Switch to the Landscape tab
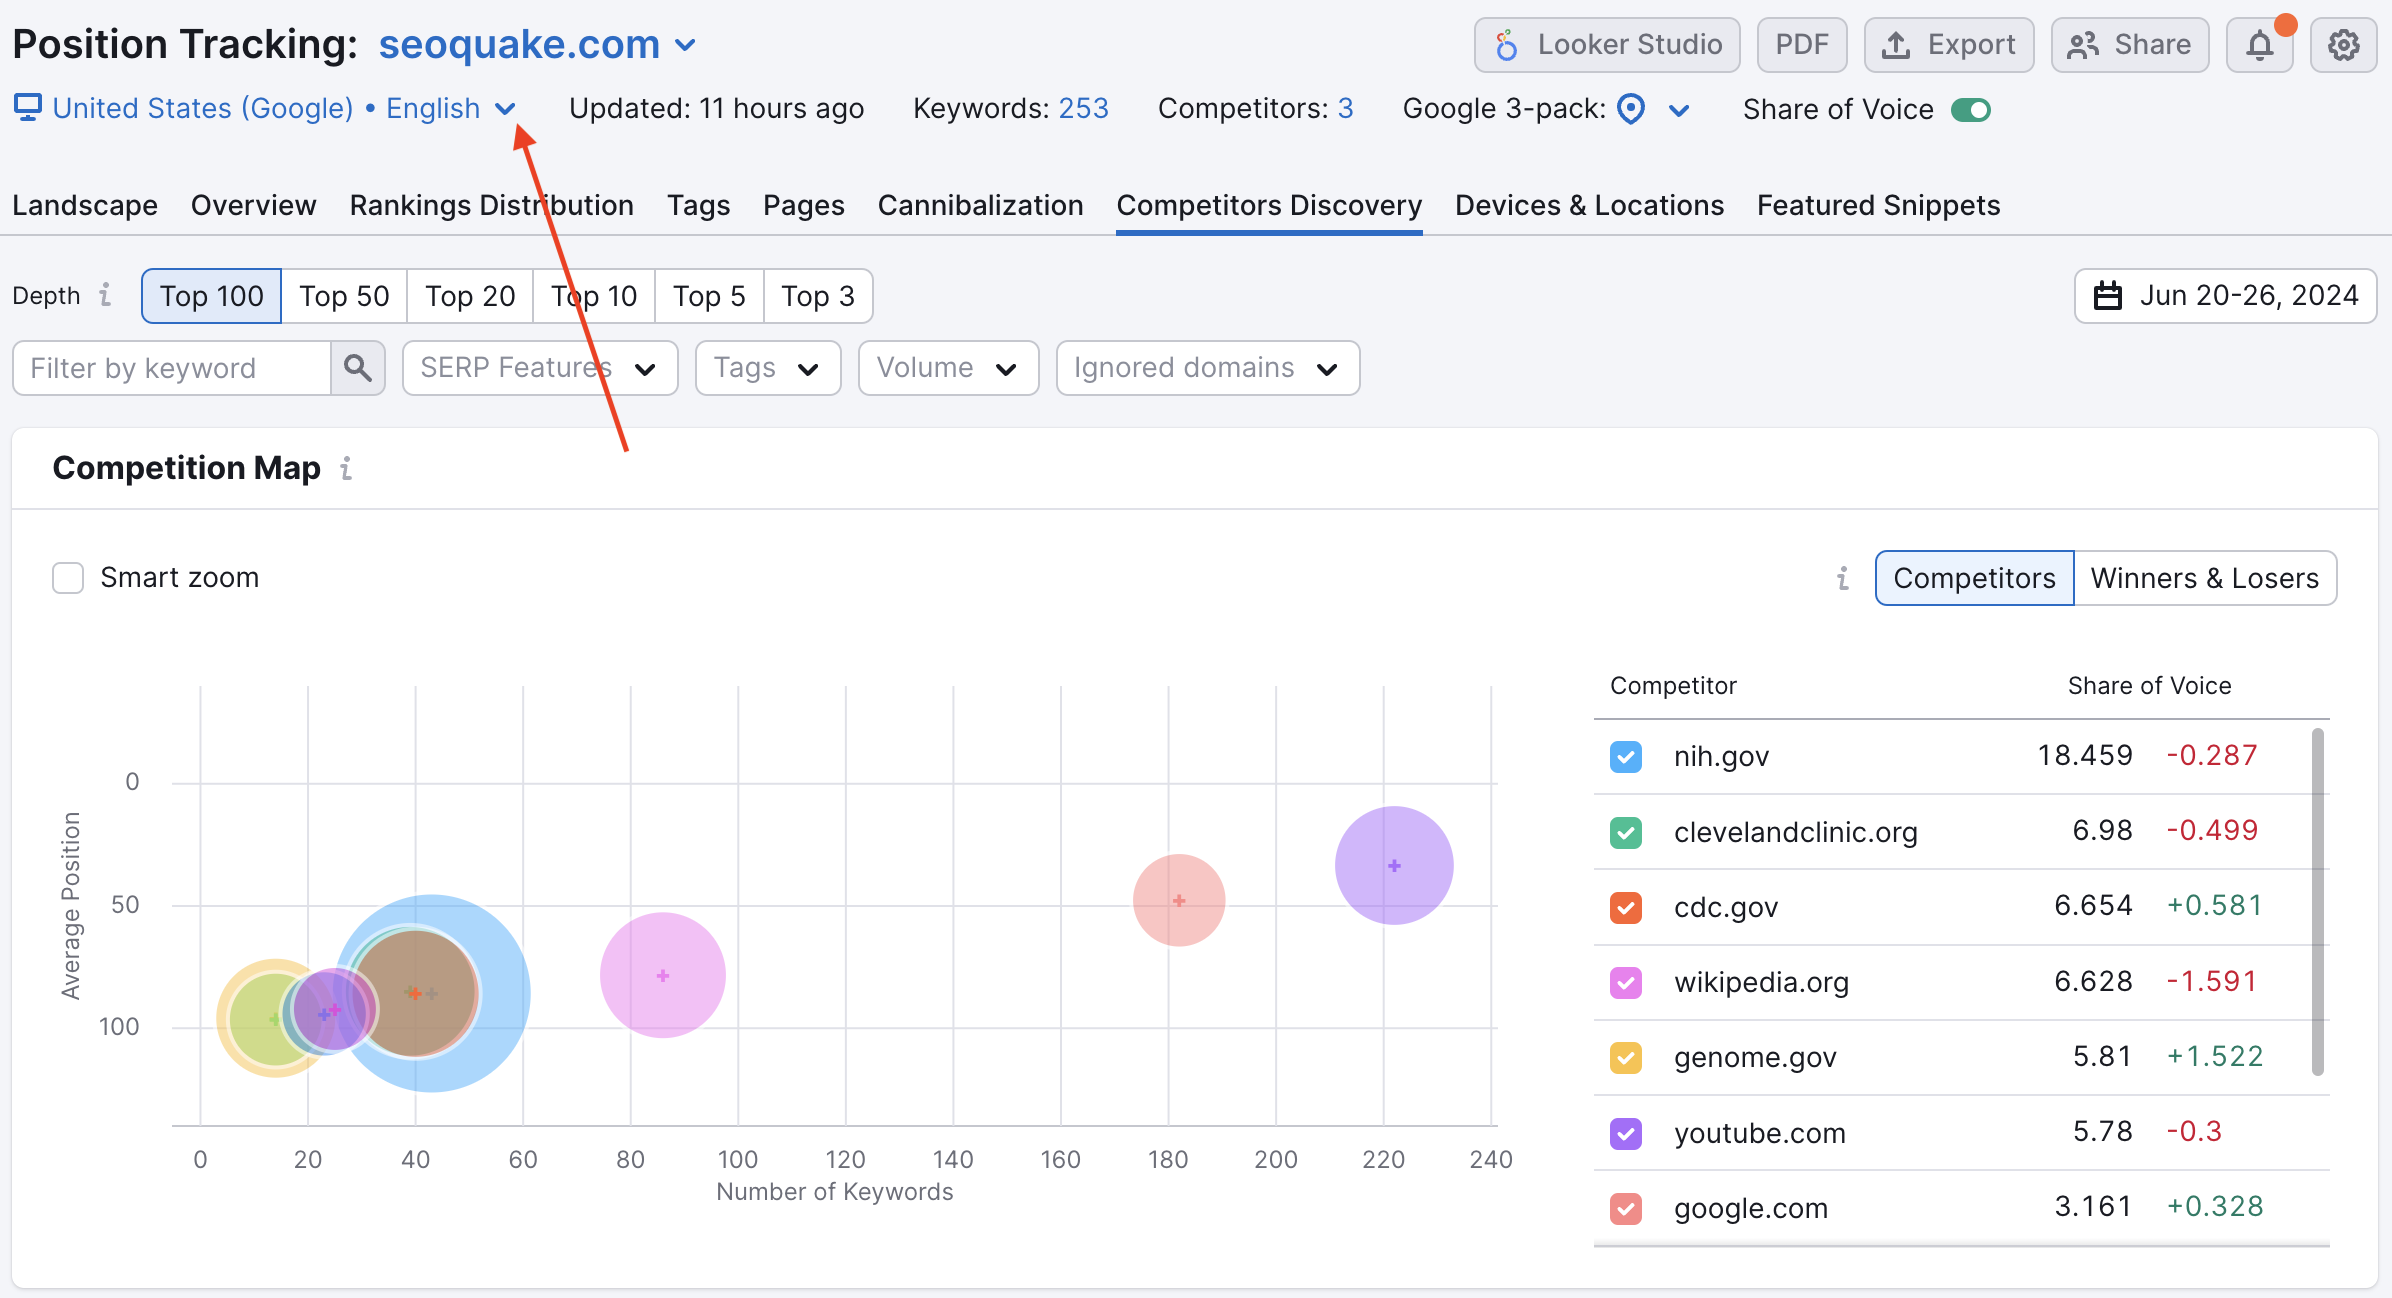 pyautogui.click(x=85, y=205)
